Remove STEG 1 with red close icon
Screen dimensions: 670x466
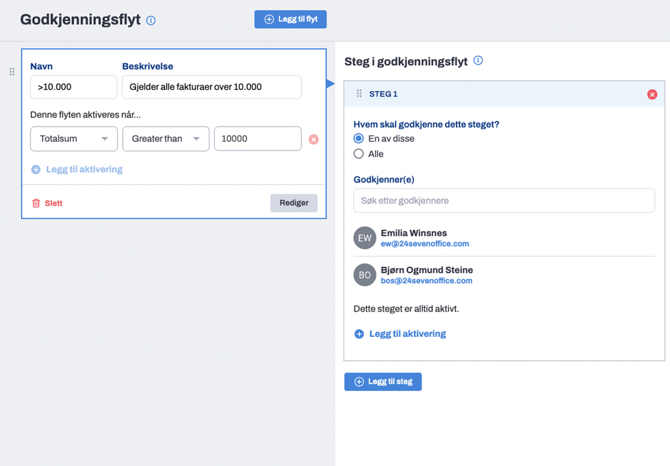652,94
